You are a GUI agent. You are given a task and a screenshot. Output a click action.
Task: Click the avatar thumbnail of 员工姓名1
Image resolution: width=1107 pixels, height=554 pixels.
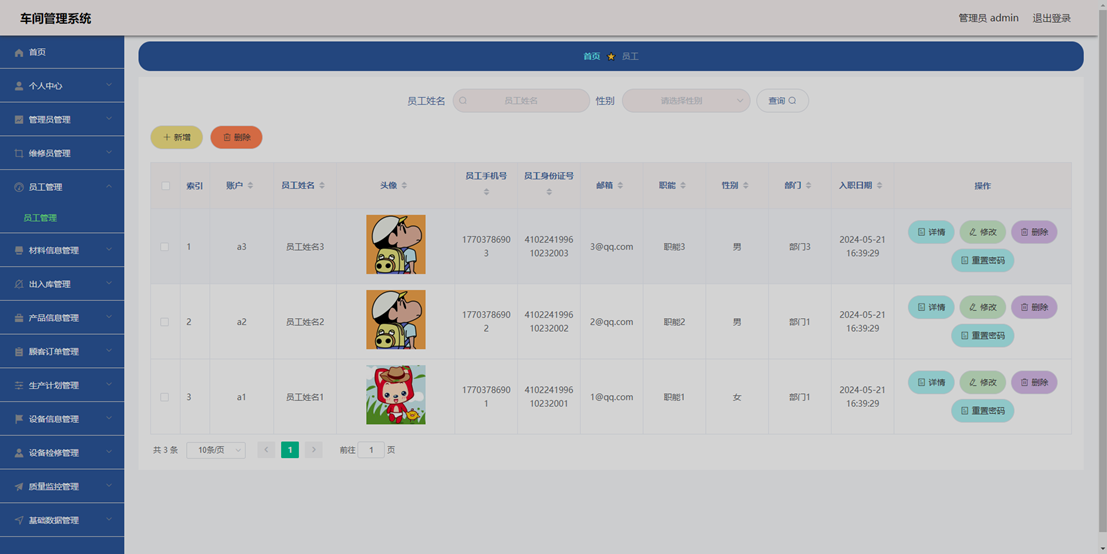[x=395, y=395]
